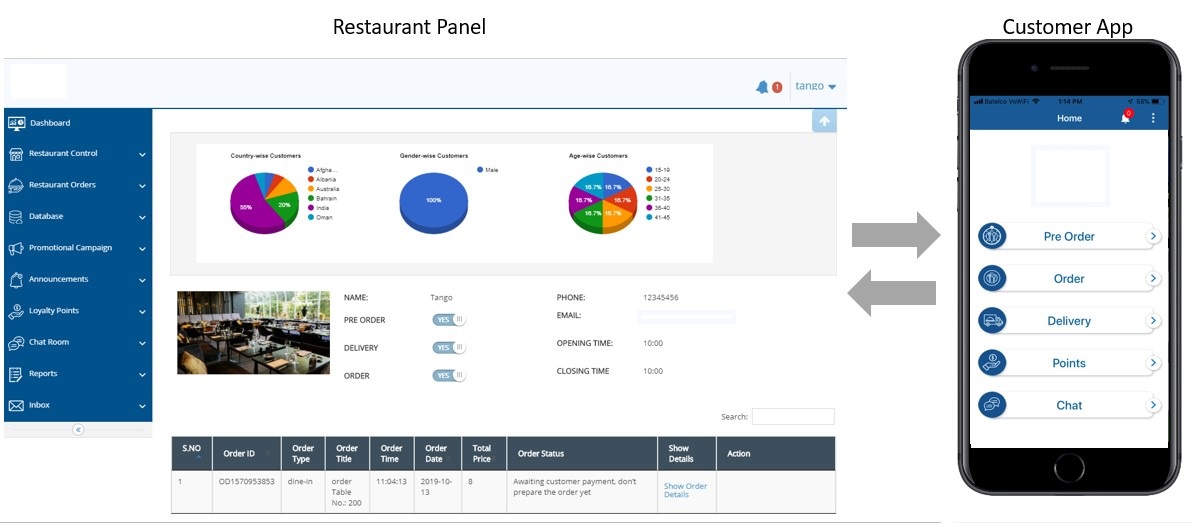Expand the Promotional Campaign menu

coord(76,248)
